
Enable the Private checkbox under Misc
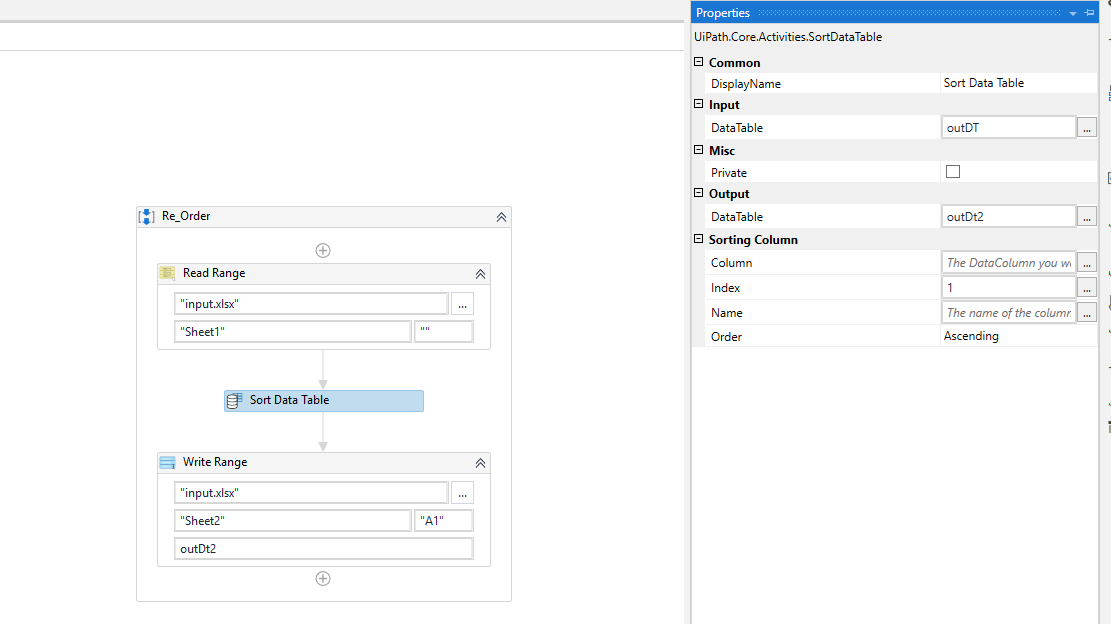point(952,171)
